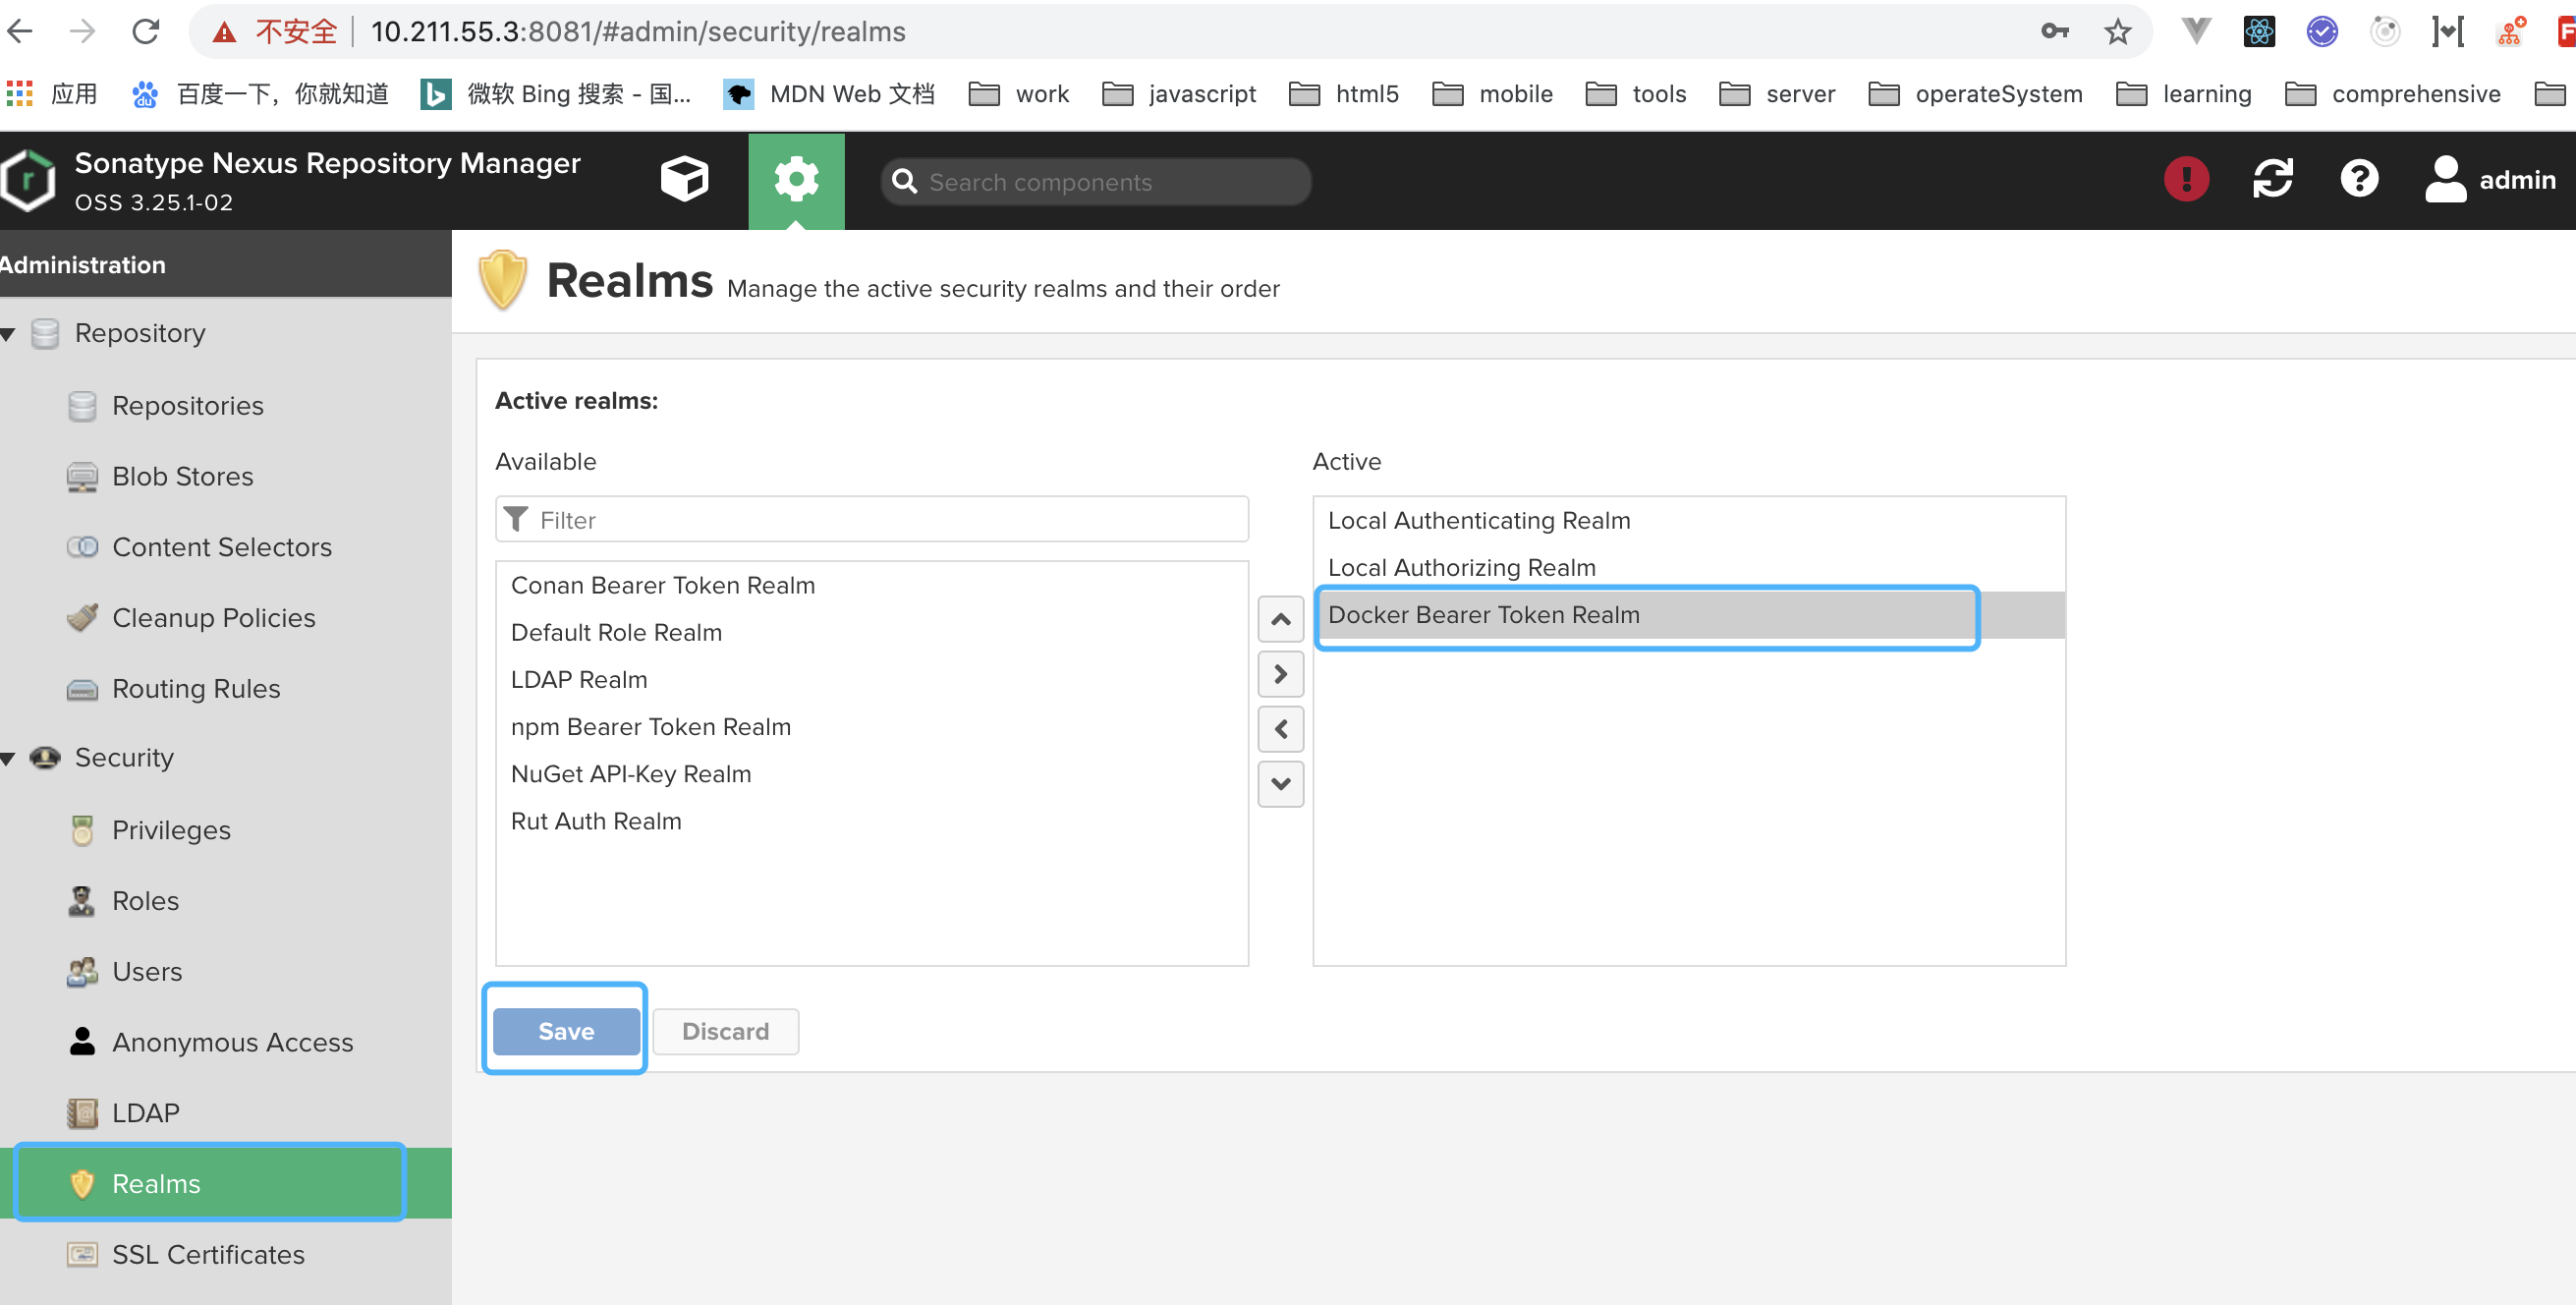This screenshot has height=1305, width=2576.
Task: Remove realm from Active with left arrow
Action: [1280, 729]
